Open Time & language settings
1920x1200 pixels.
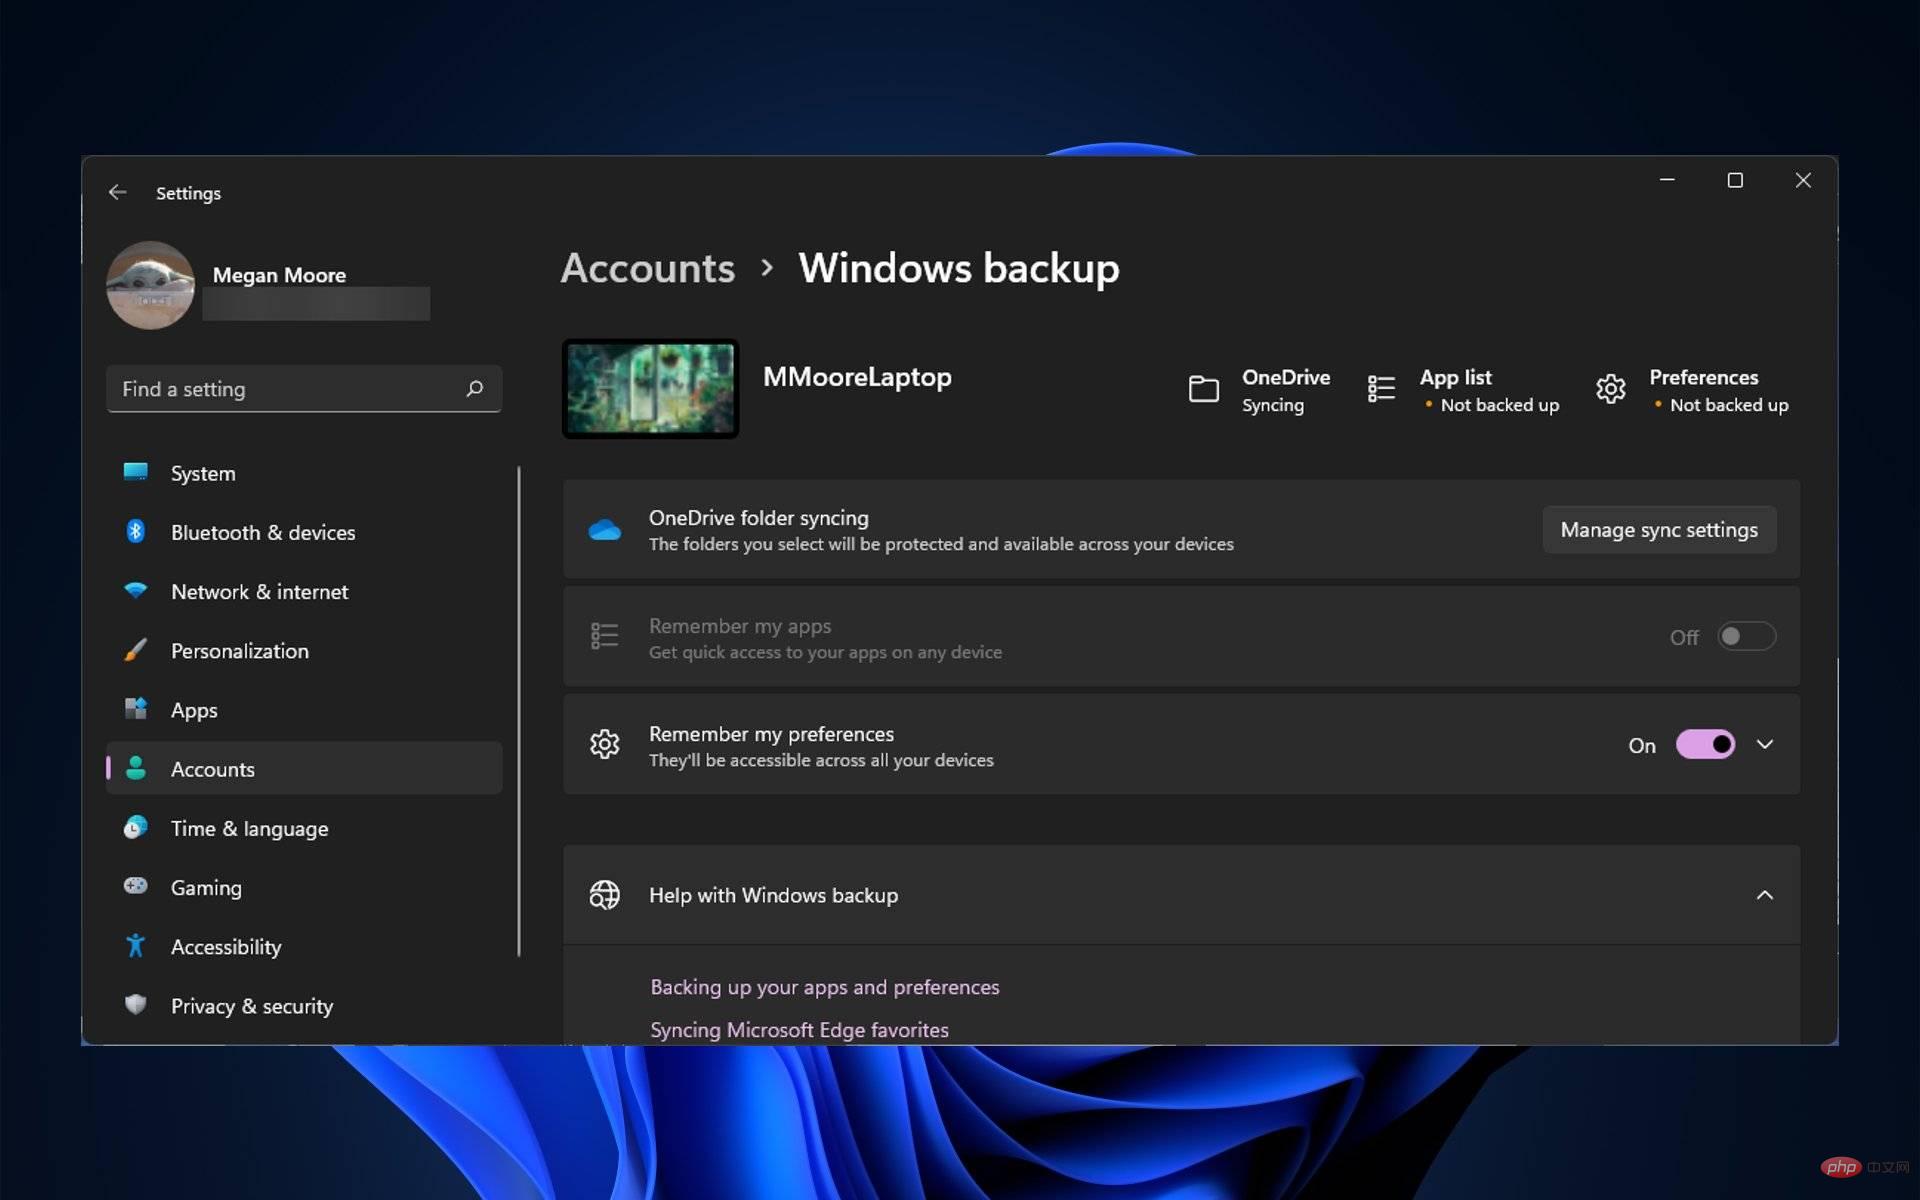[304, 827]
